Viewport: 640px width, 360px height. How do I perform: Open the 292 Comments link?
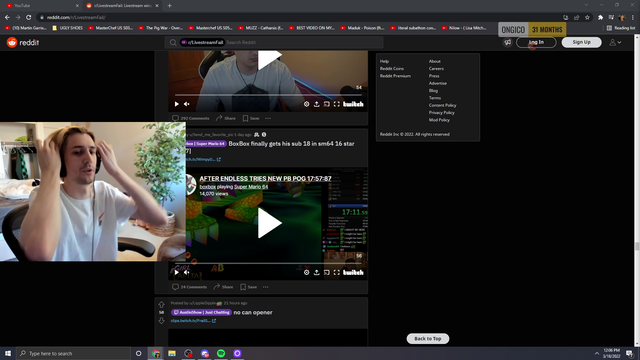click(191, 118)
